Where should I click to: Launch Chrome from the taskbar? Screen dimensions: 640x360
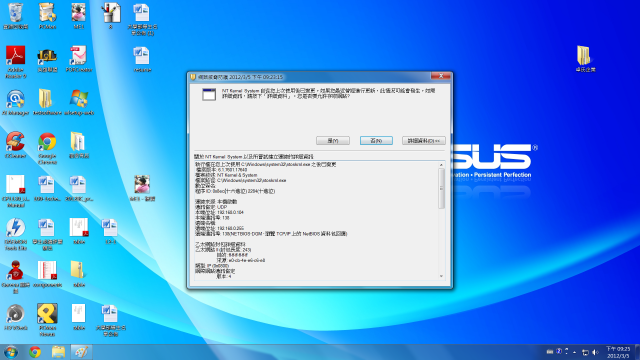click(35, 352)
